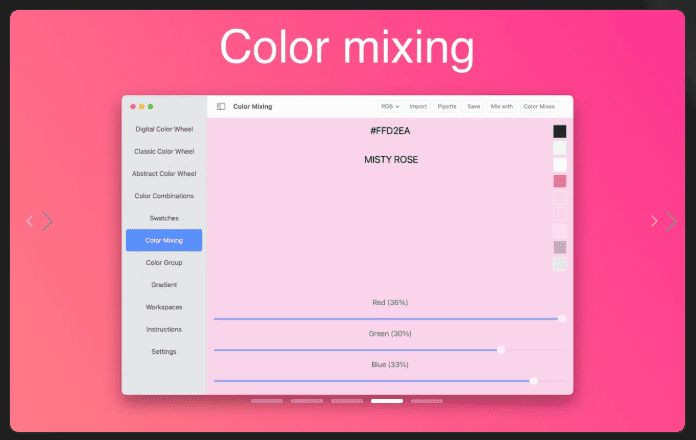This screenshot has height=440, width=696.
Task: Toggle the sidebar icon beside Color Mixing title
Action: point(221,107)
